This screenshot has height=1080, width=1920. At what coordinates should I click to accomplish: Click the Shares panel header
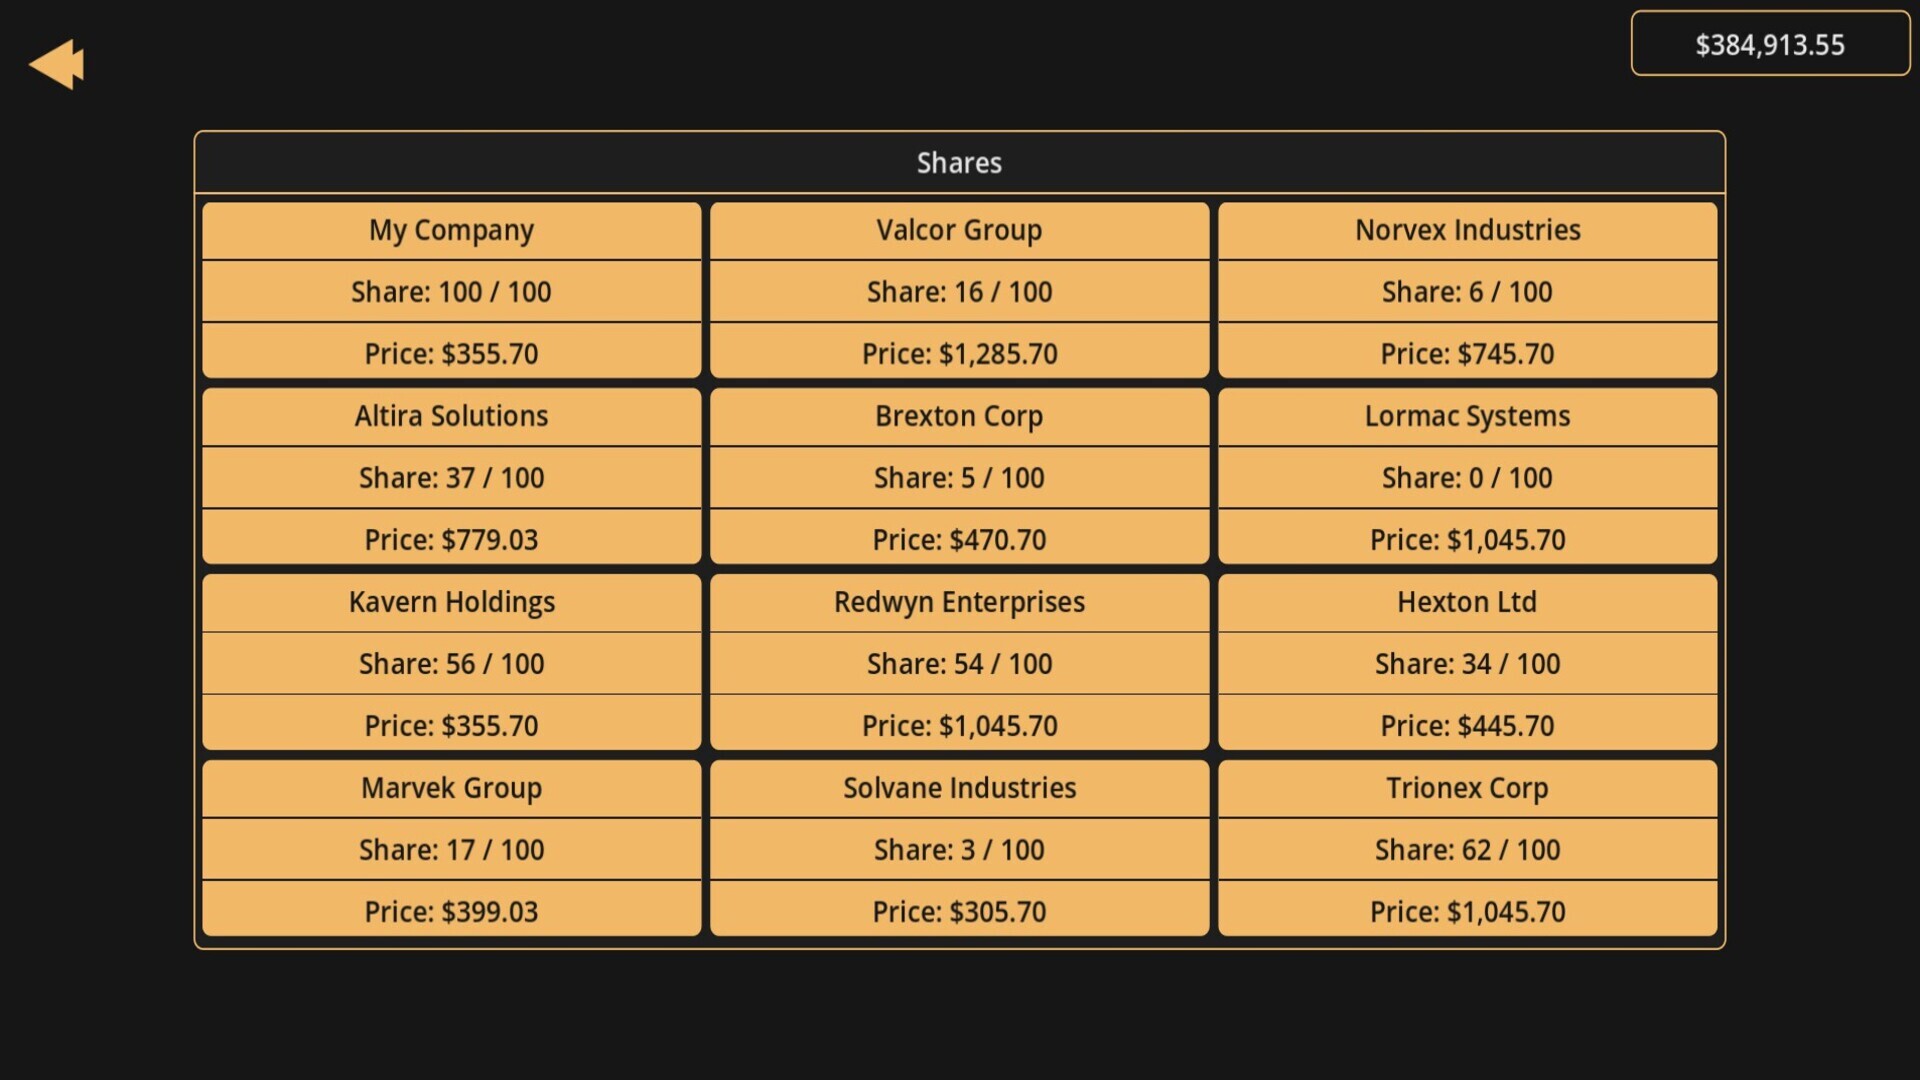point(959,163)
